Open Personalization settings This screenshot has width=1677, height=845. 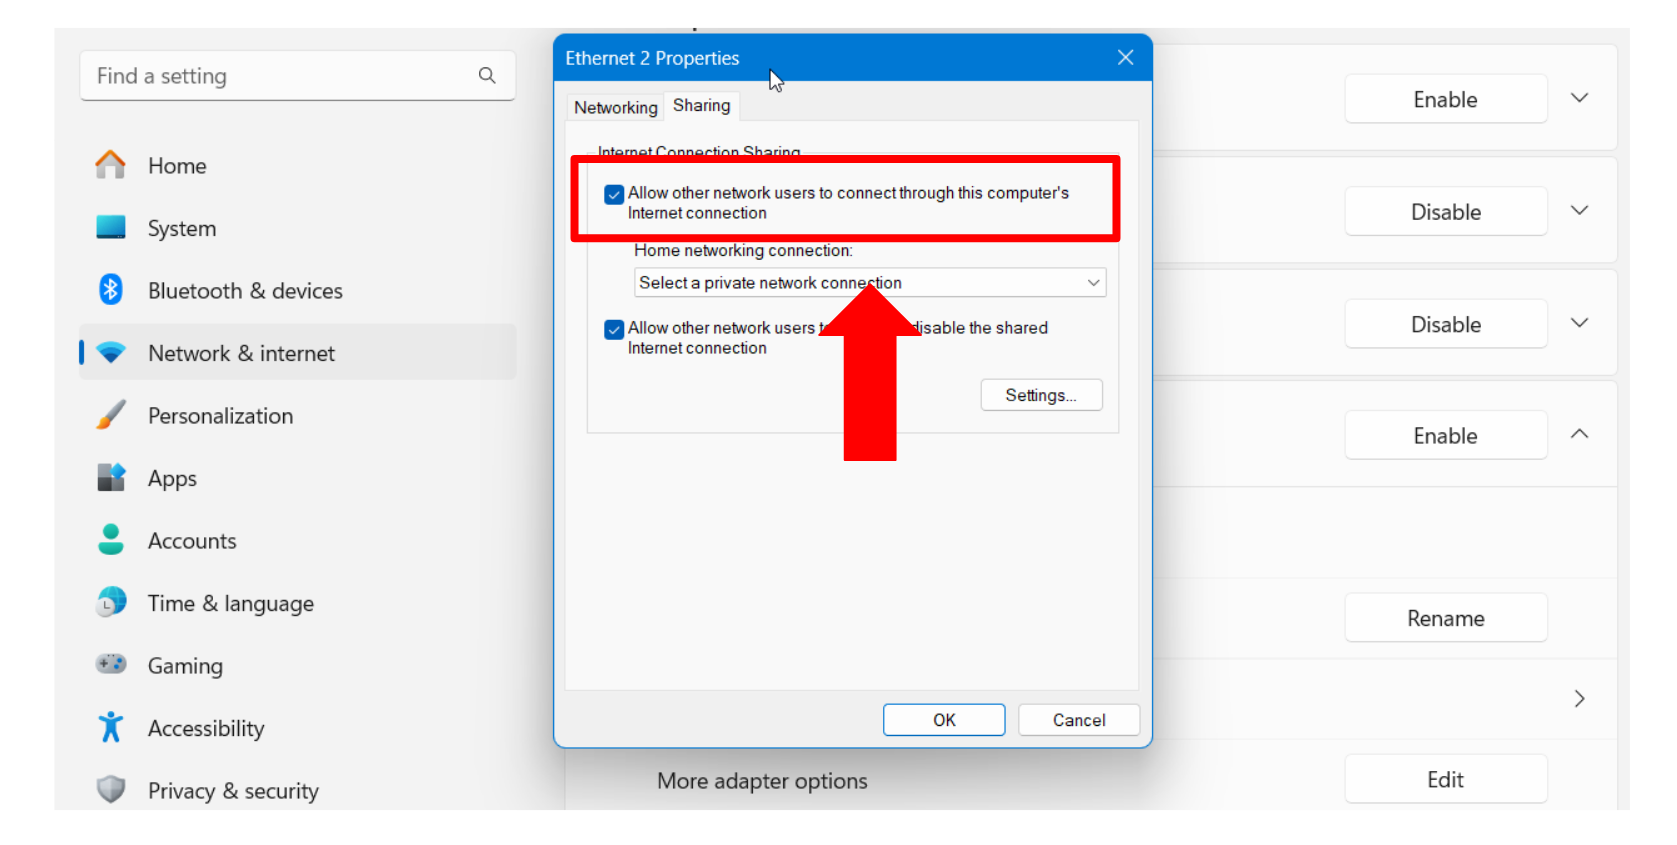(x=298, y=416)
